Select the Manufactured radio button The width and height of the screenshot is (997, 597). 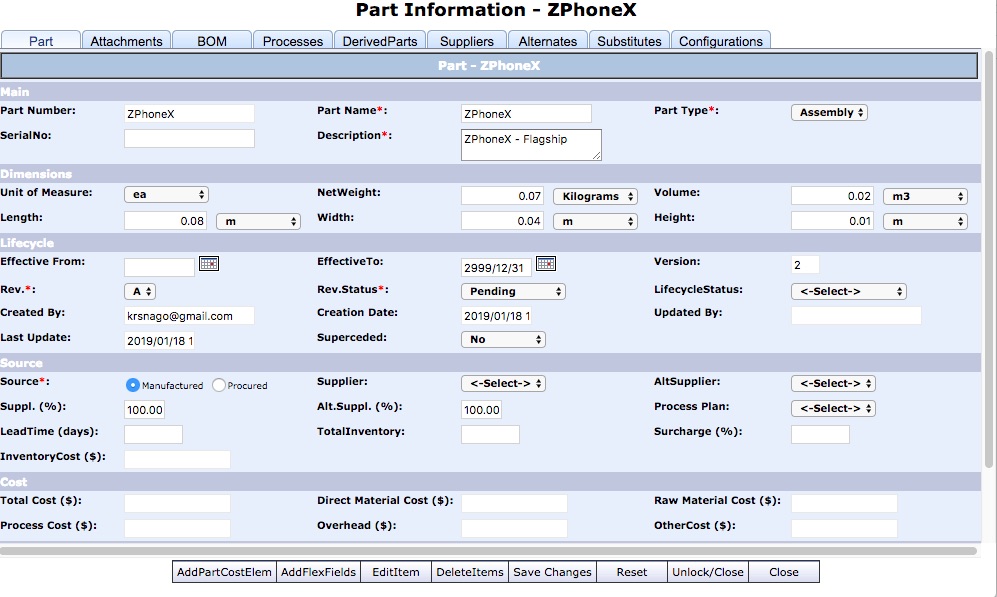pos(133,384)
